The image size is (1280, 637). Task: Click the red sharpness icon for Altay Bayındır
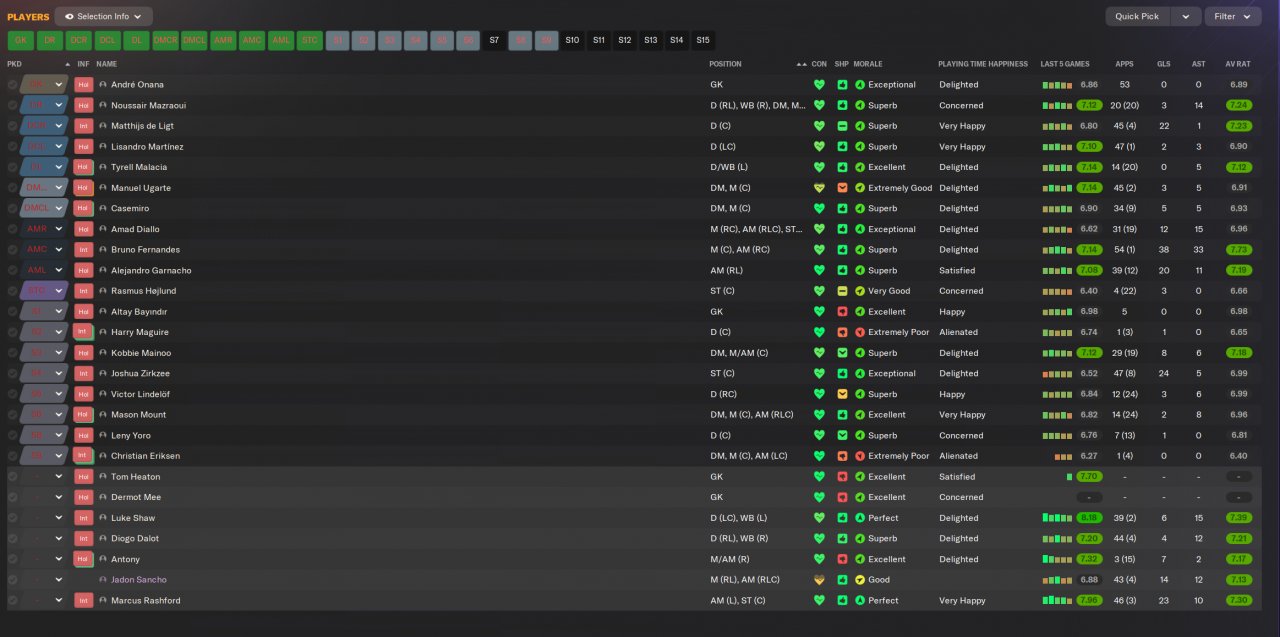click(843, 312)
